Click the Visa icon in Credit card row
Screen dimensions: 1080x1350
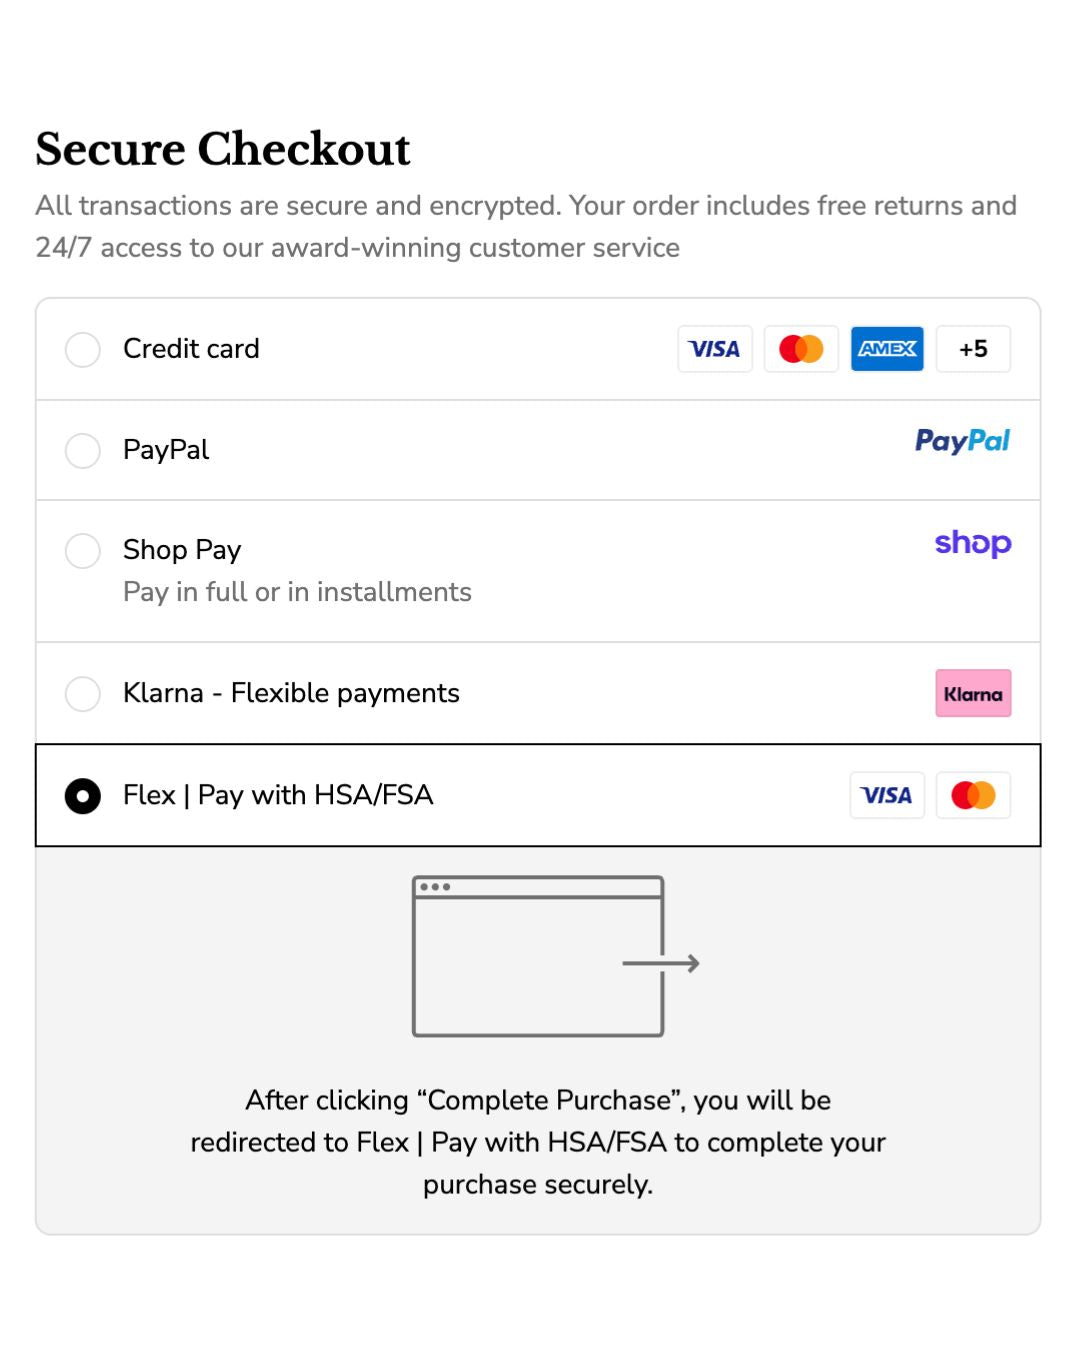[x=714, y=349]
